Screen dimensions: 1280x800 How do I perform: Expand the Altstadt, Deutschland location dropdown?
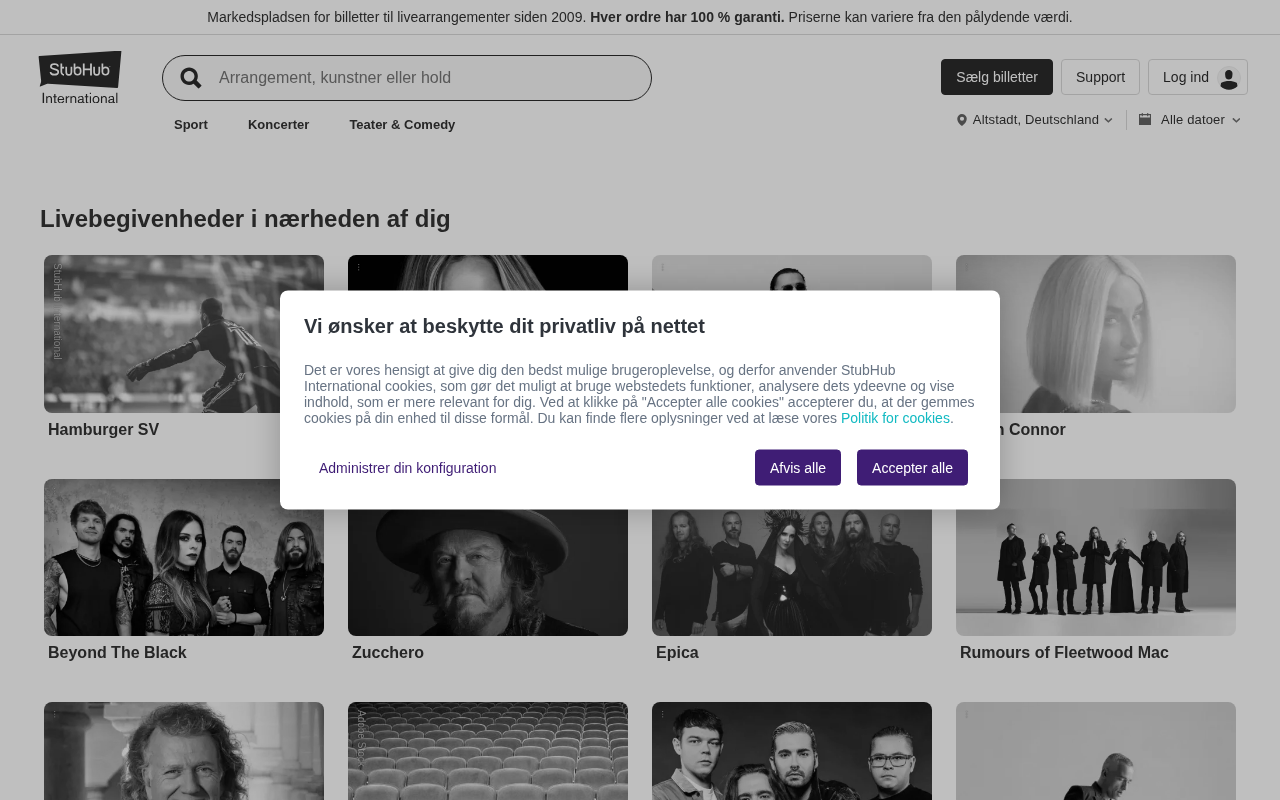pyautogui.click(x=1036, y=120)
